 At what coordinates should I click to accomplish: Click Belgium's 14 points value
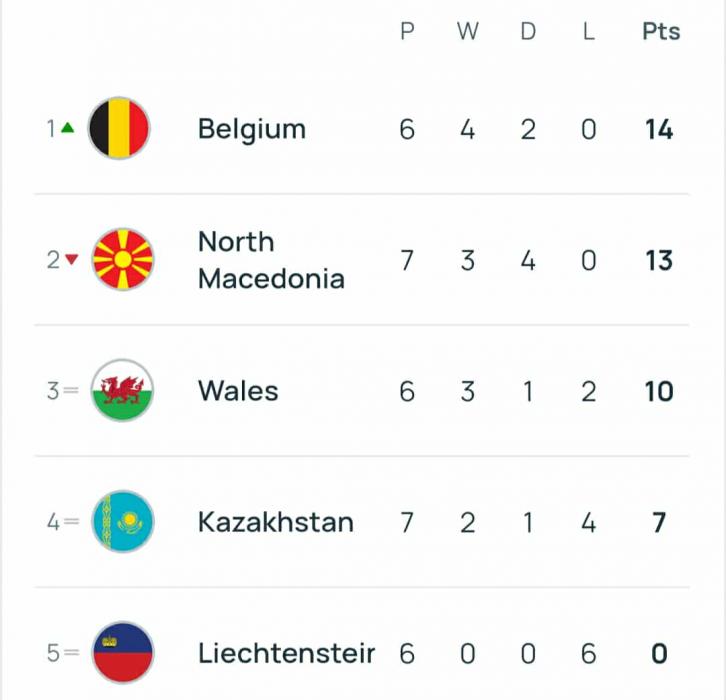[x=659, y=129]
